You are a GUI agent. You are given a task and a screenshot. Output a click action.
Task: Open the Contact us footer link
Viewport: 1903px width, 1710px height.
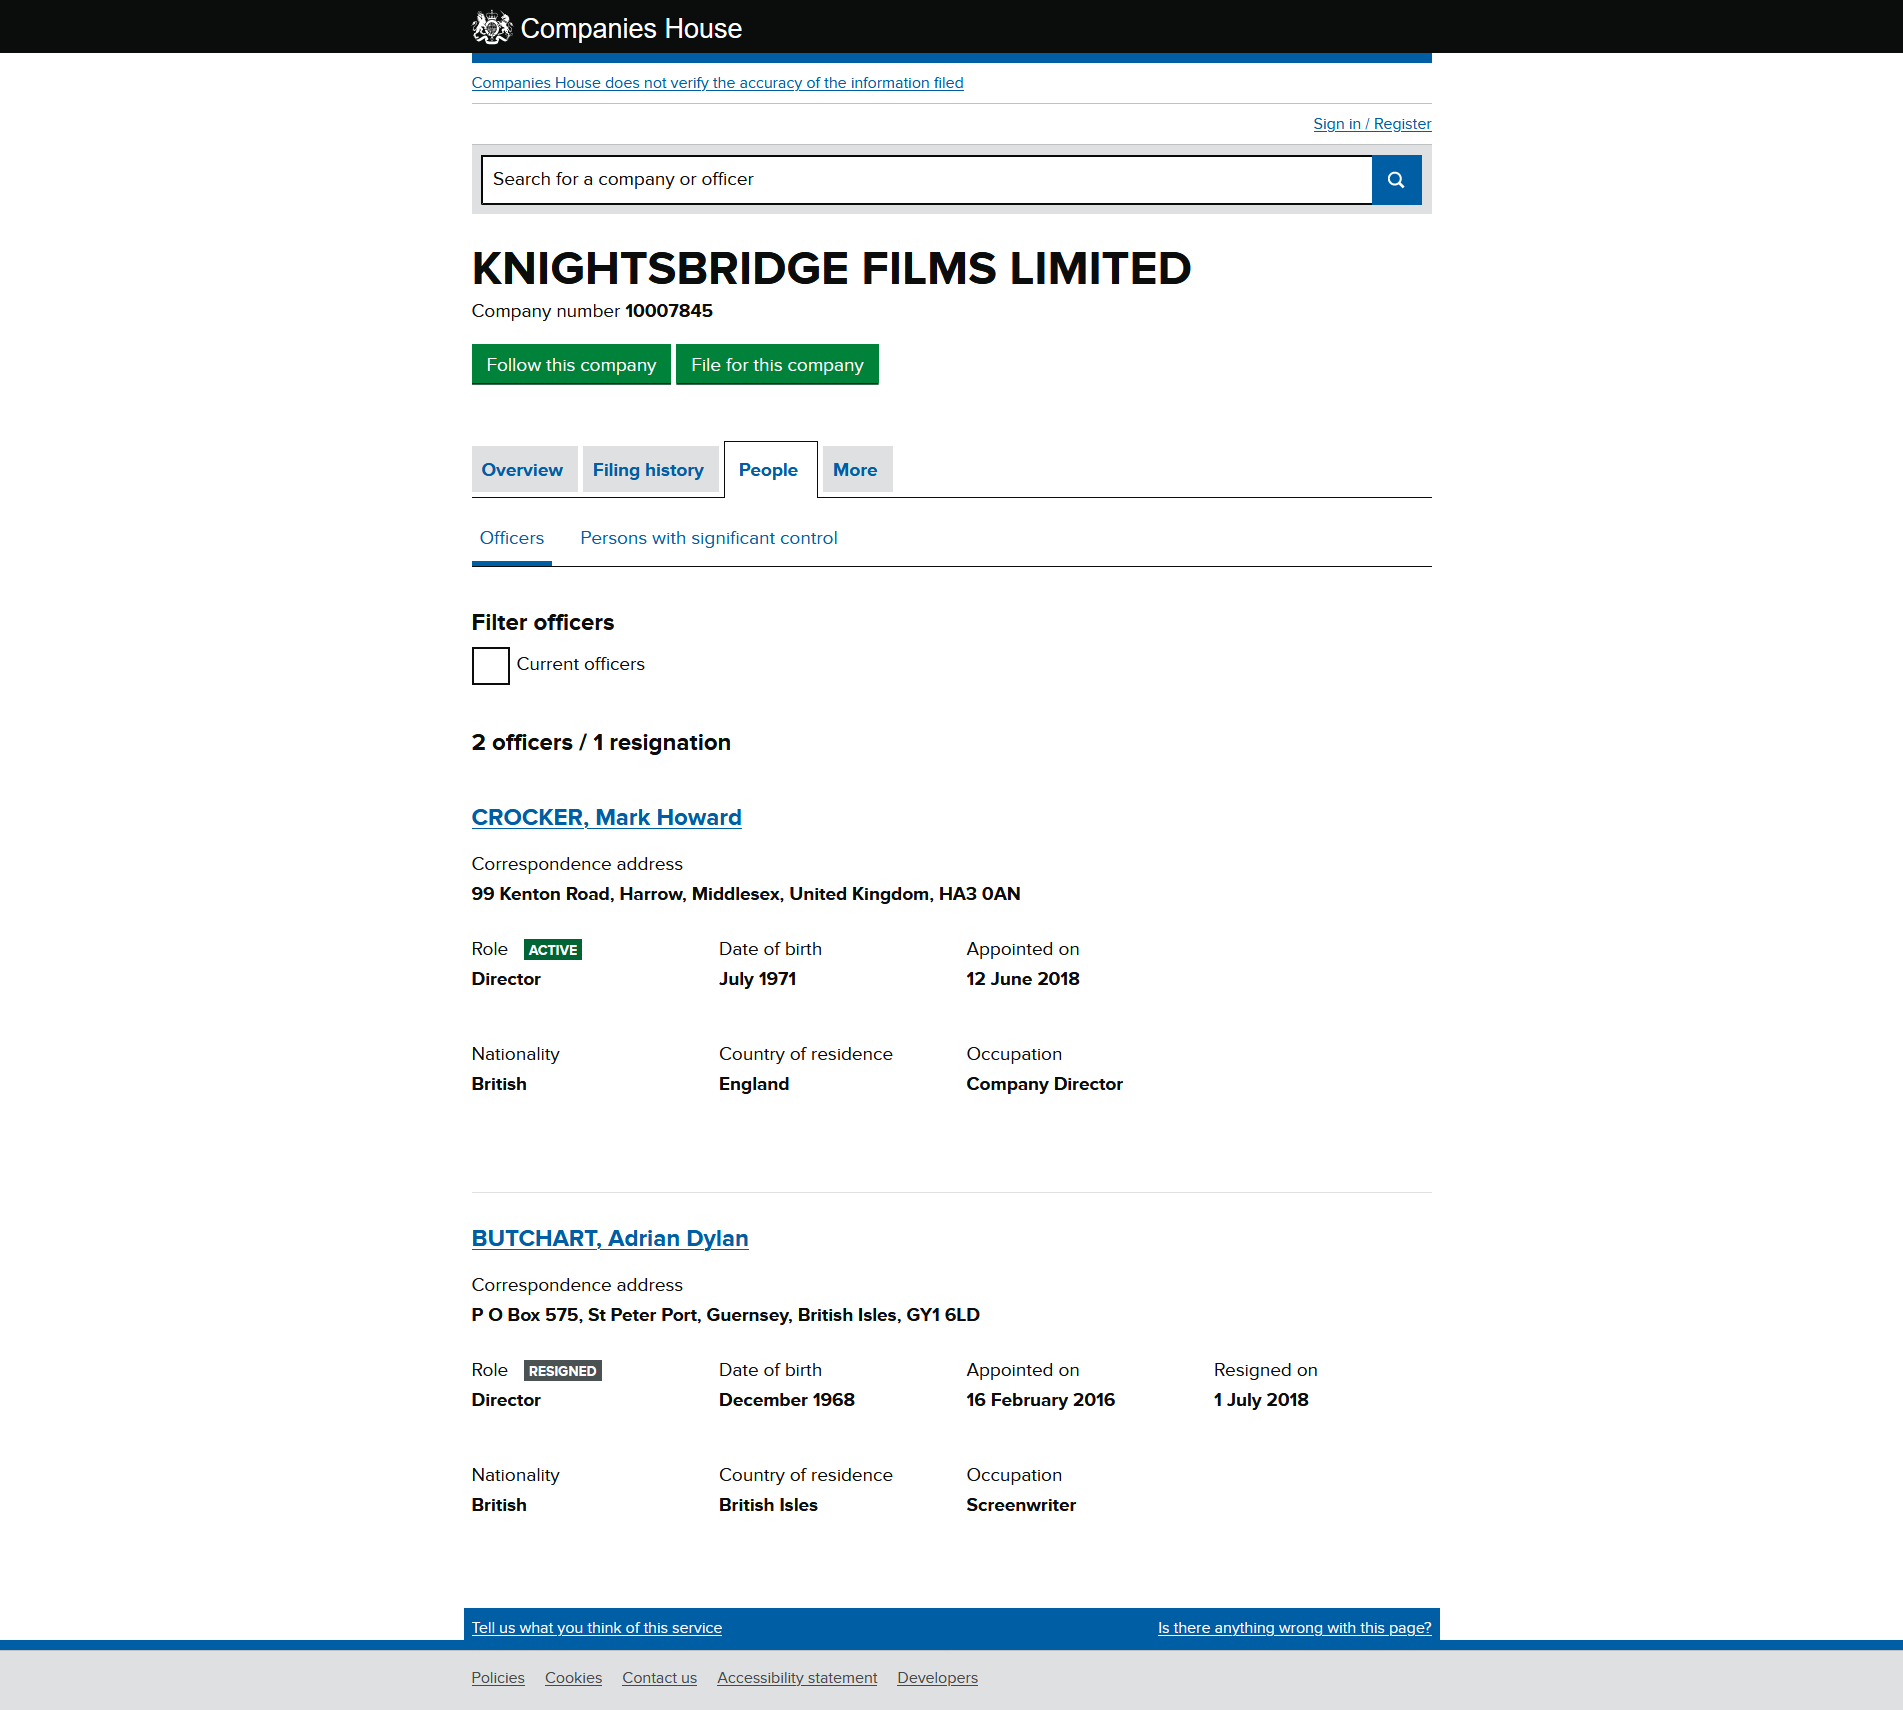tap(659, 1678)
